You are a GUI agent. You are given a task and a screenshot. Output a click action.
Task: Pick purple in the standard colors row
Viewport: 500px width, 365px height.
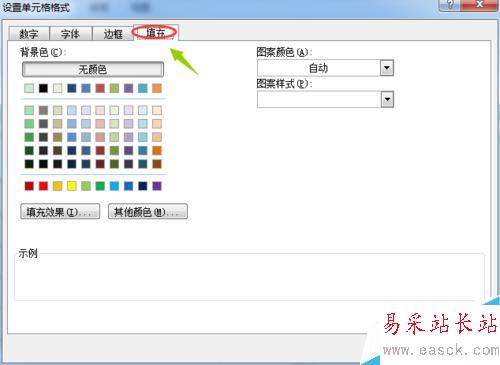(x=157, y=186)
